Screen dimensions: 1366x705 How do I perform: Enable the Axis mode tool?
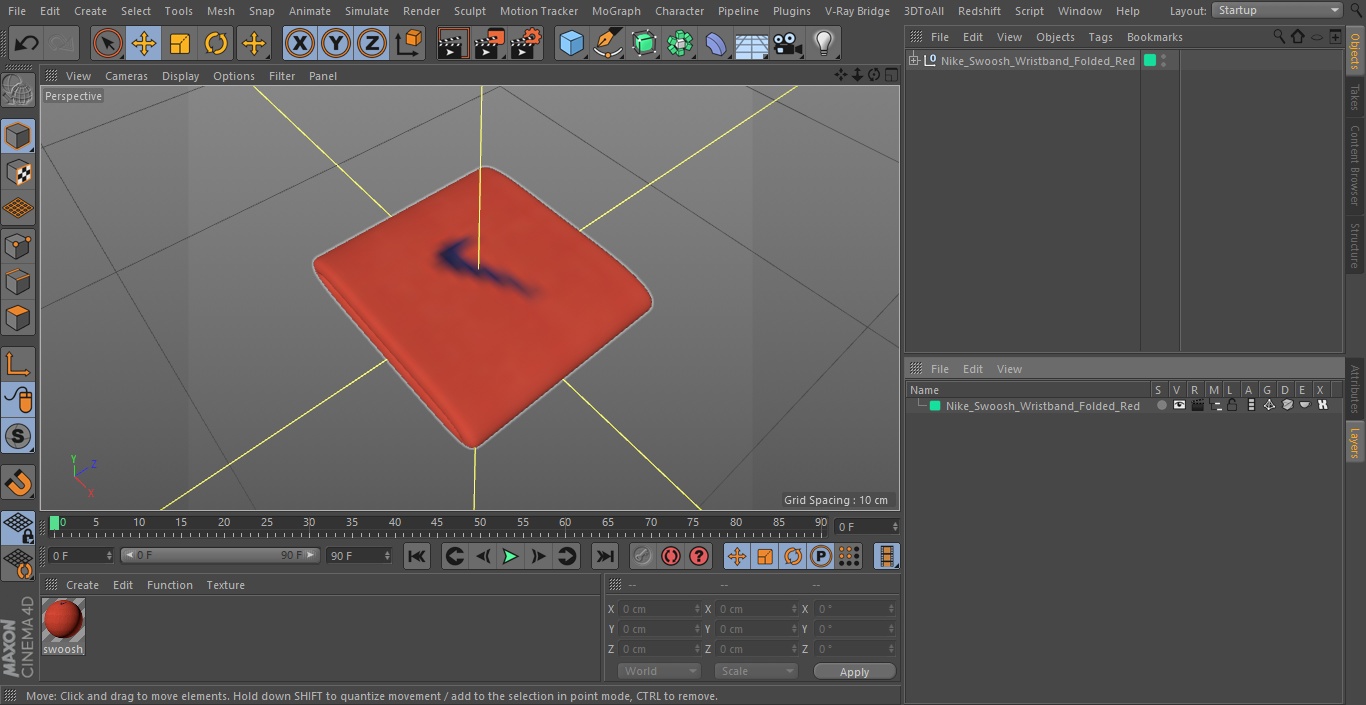point(18,365)
